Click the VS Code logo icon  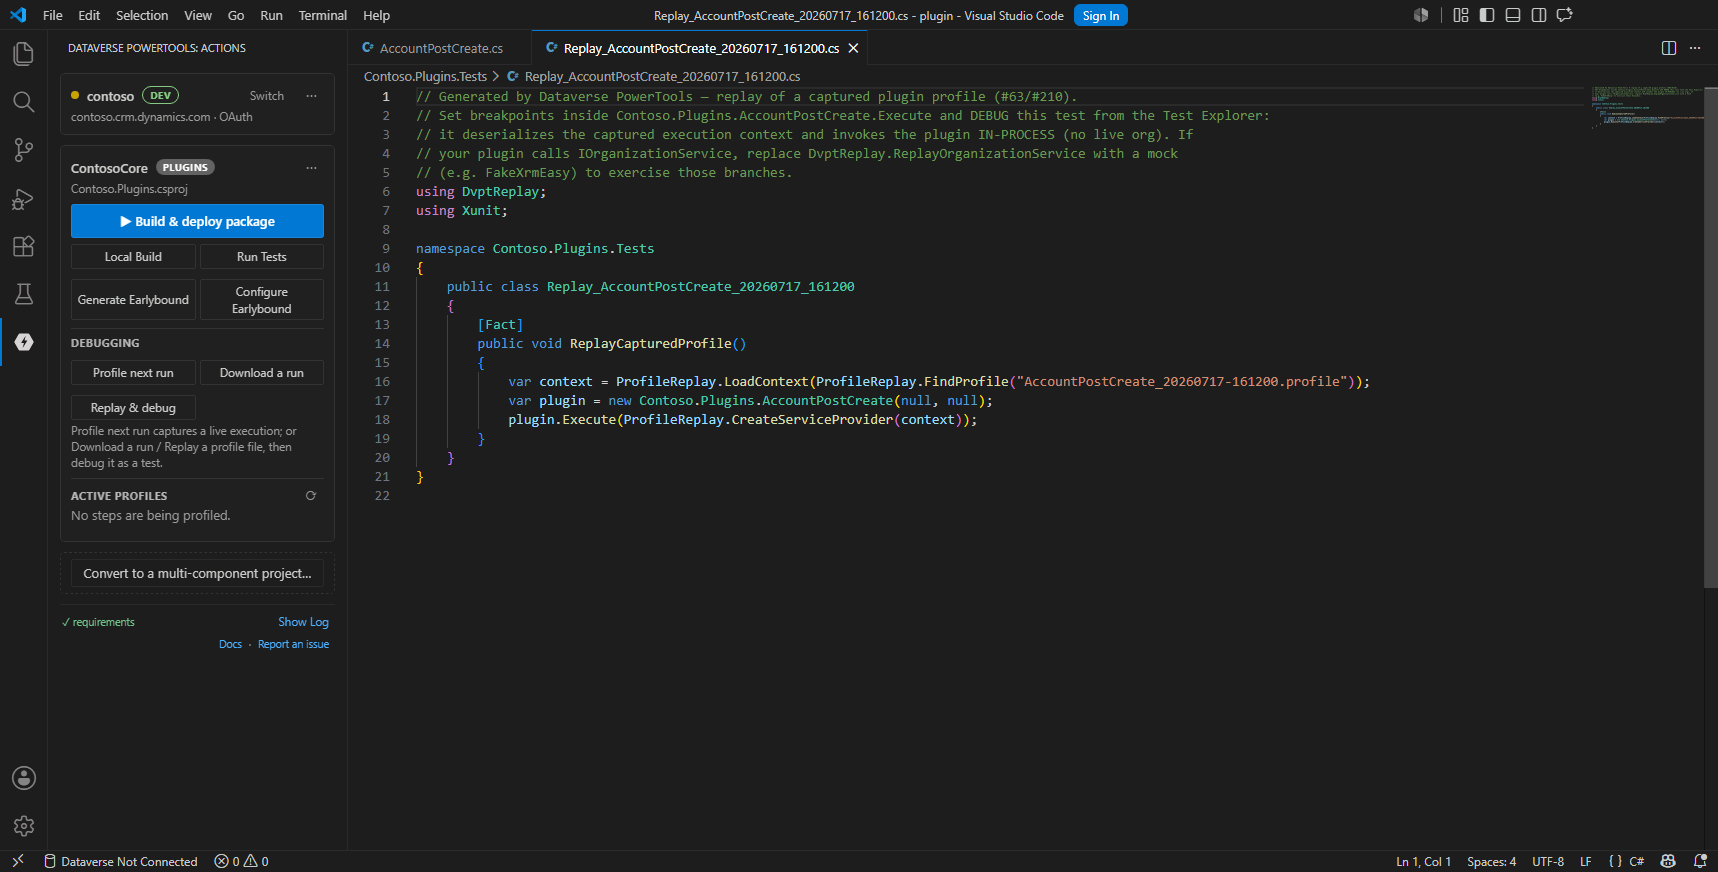[18, 15]
